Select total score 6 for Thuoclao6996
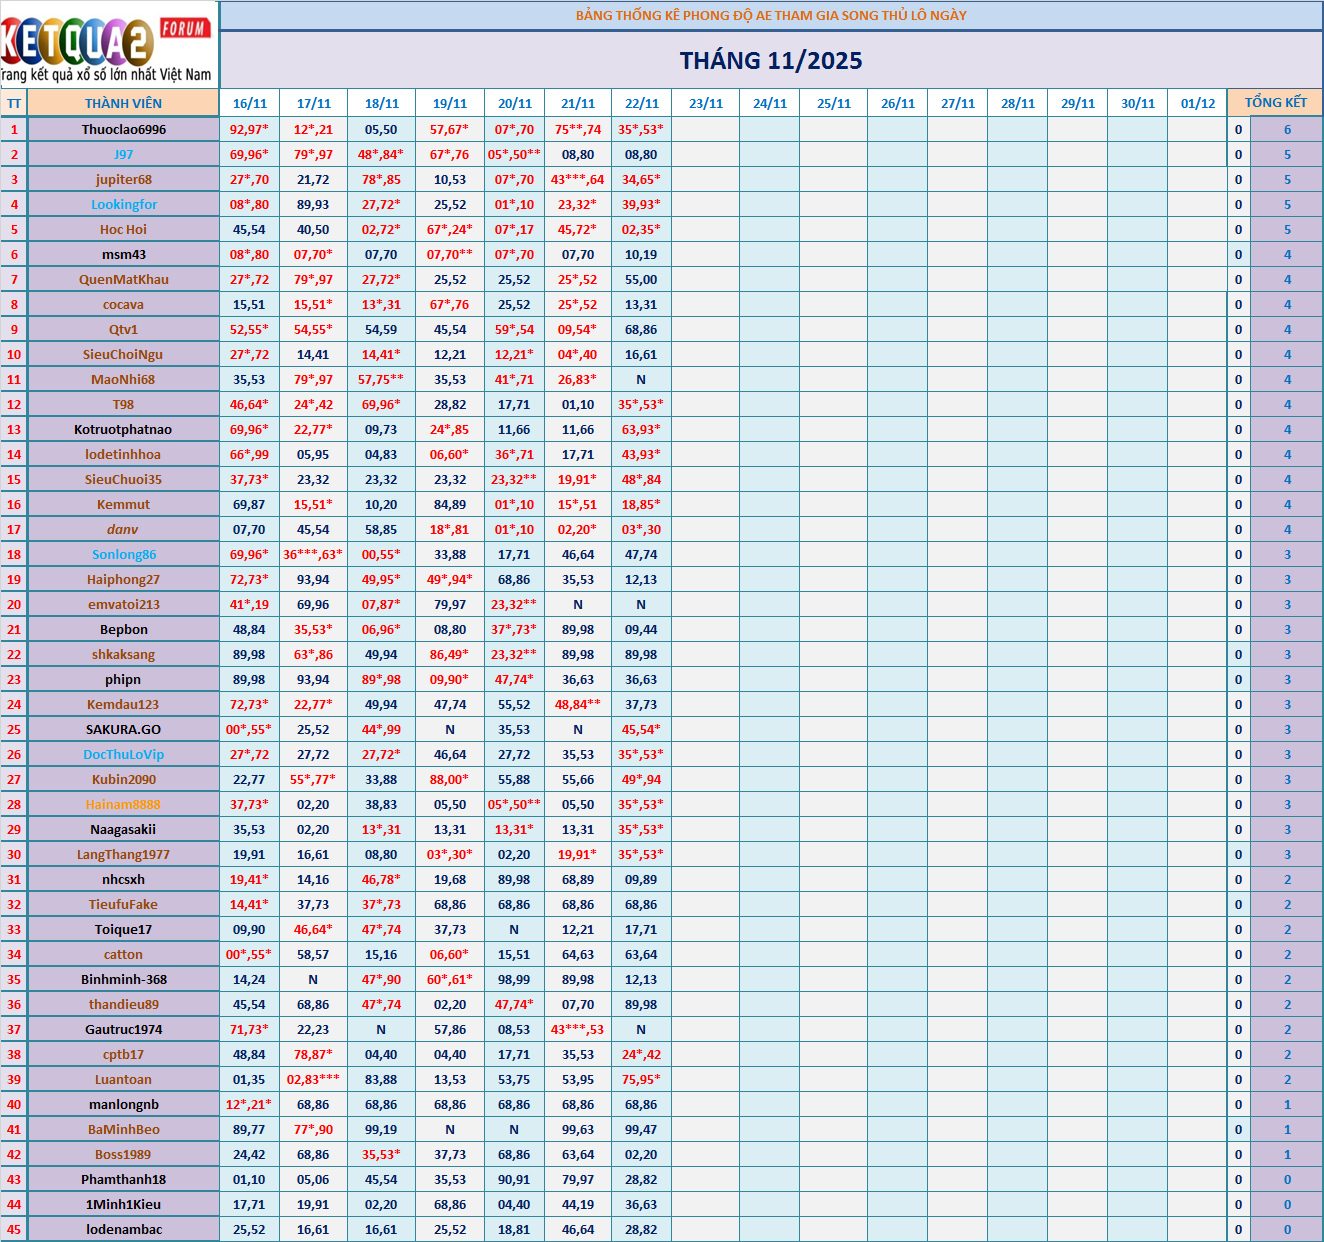This screenshot has height=1242, width=1324. point(1287,129)
